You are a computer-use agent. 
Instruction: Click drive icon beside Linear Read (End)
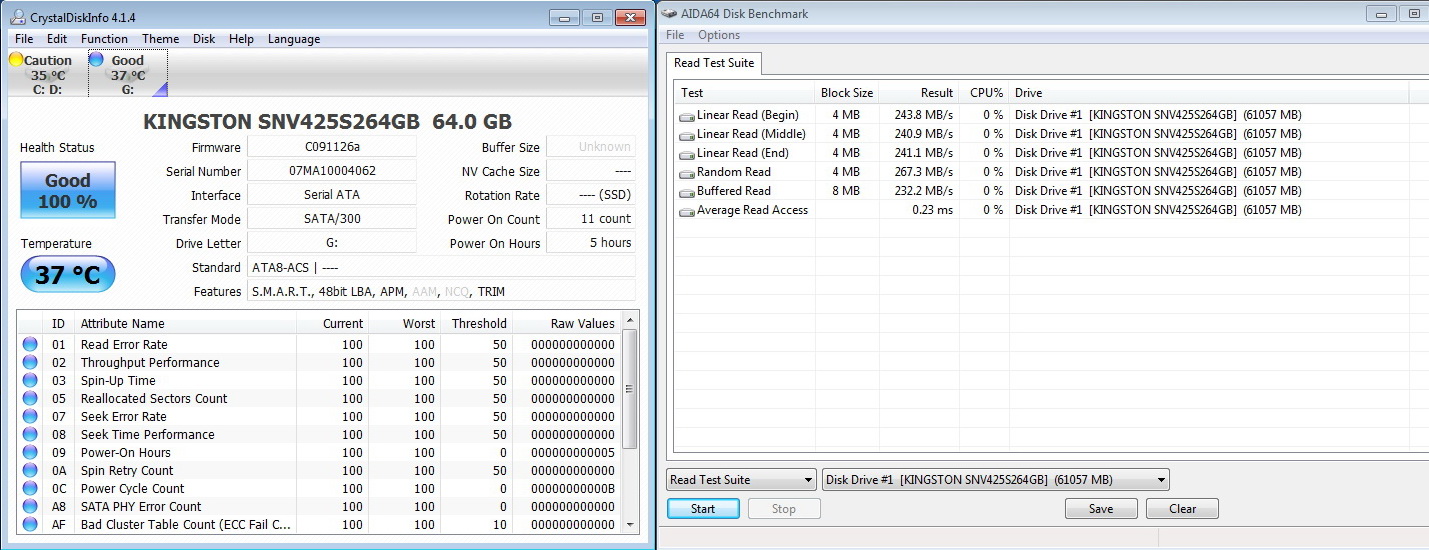[x=687, y=154]
